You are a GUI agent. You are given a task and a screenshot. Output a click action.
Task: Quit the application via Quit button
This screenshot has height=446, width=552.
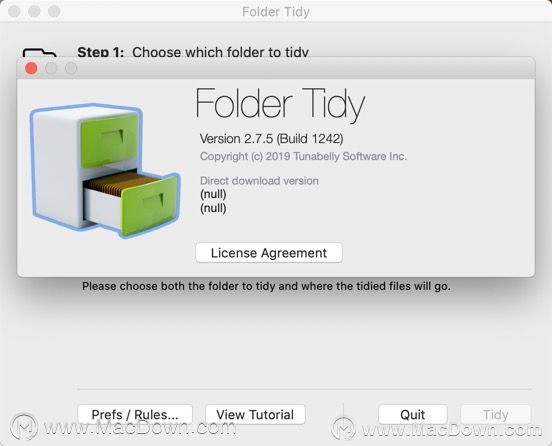(413, 414)
